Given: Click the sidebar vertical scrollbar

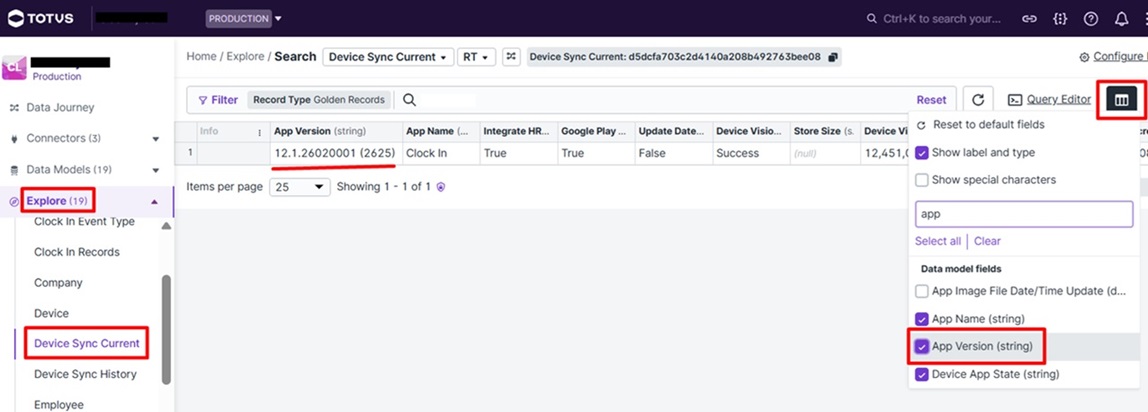Looking at the screenshot, I should (x=166, y=329).
